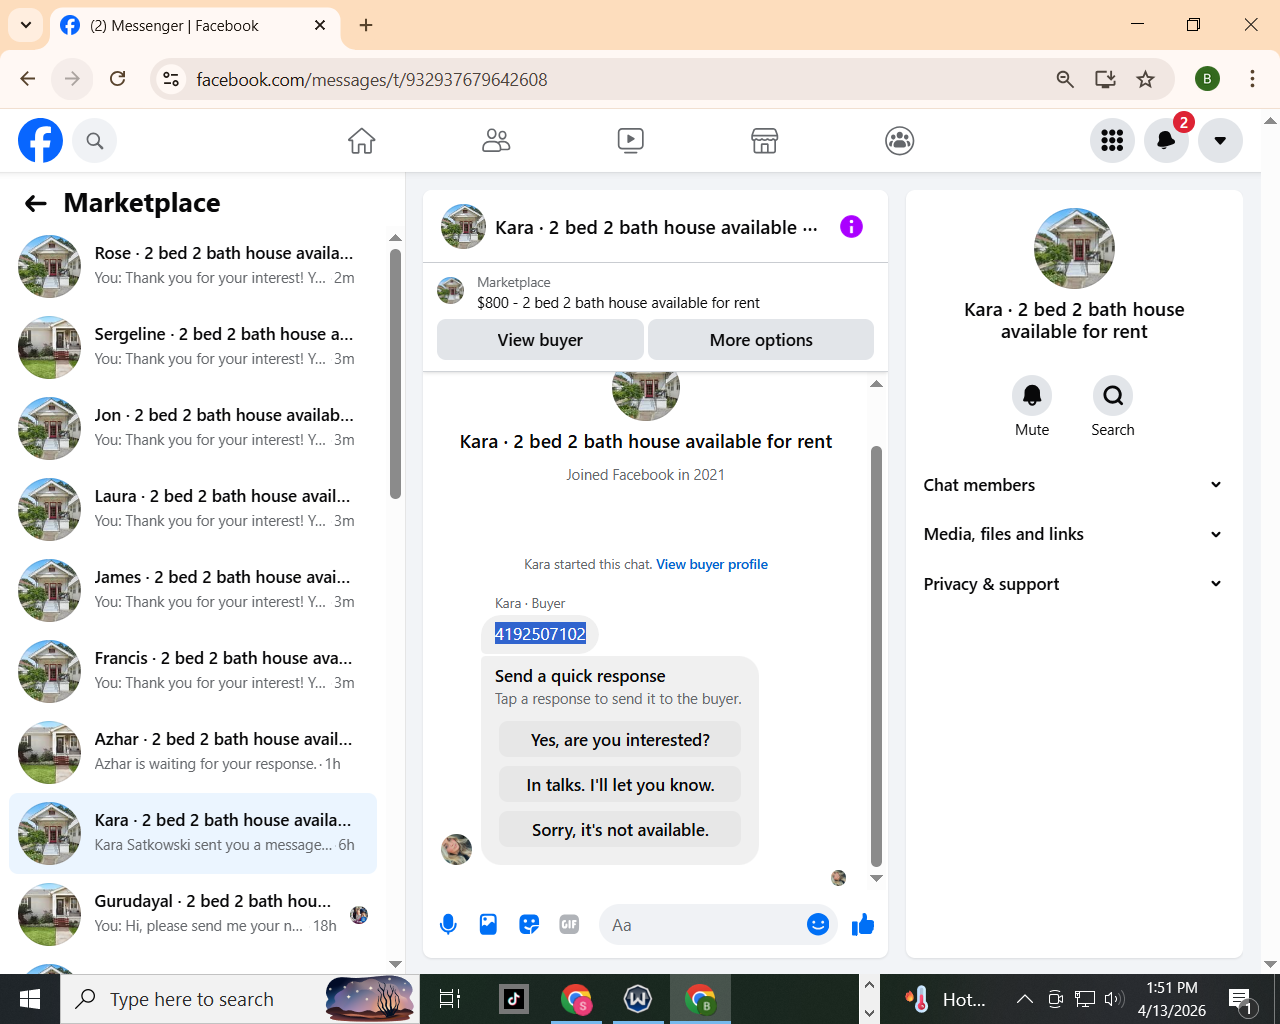Click the chat message area scrollbar
This screenshot has height=1024, width=1280.
(x=876, y=655)
